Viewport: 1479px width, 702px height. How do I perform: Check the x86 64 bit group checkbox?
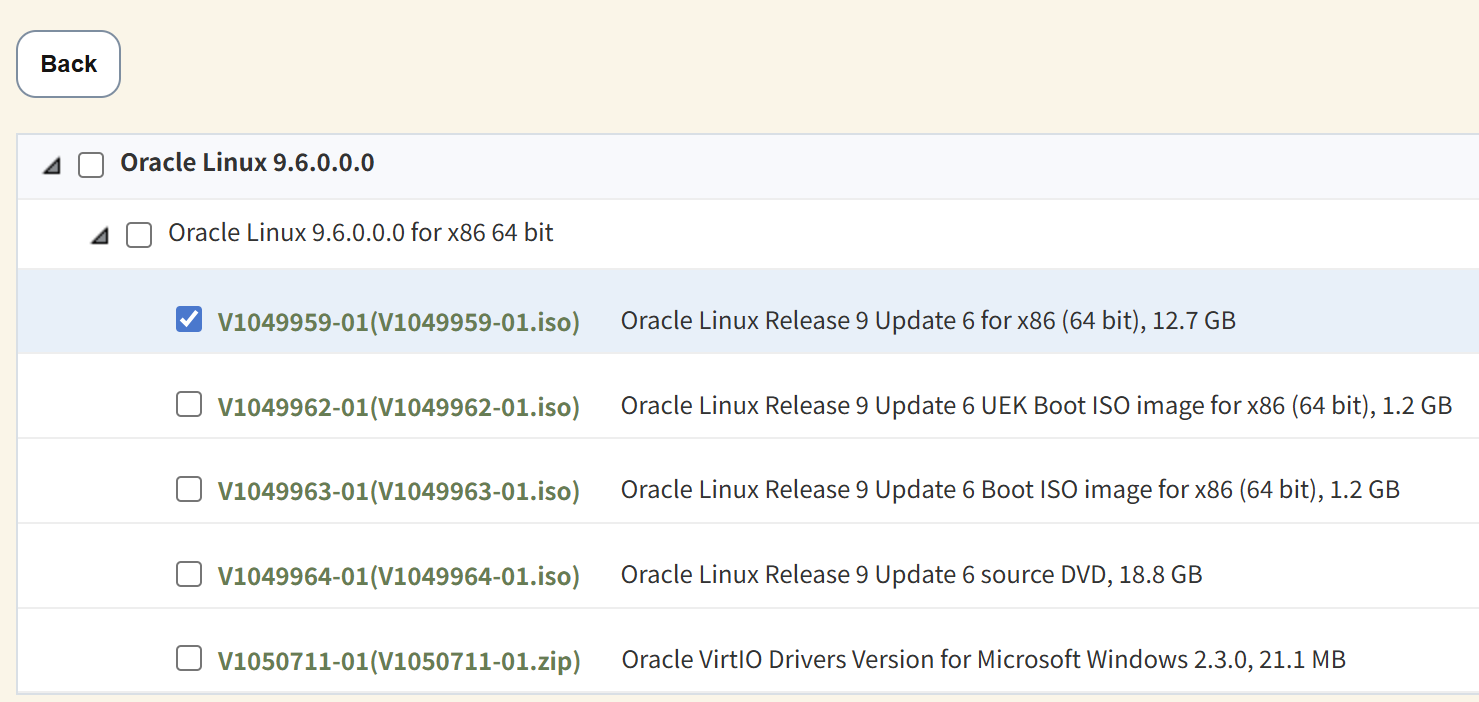click(139, 235)
